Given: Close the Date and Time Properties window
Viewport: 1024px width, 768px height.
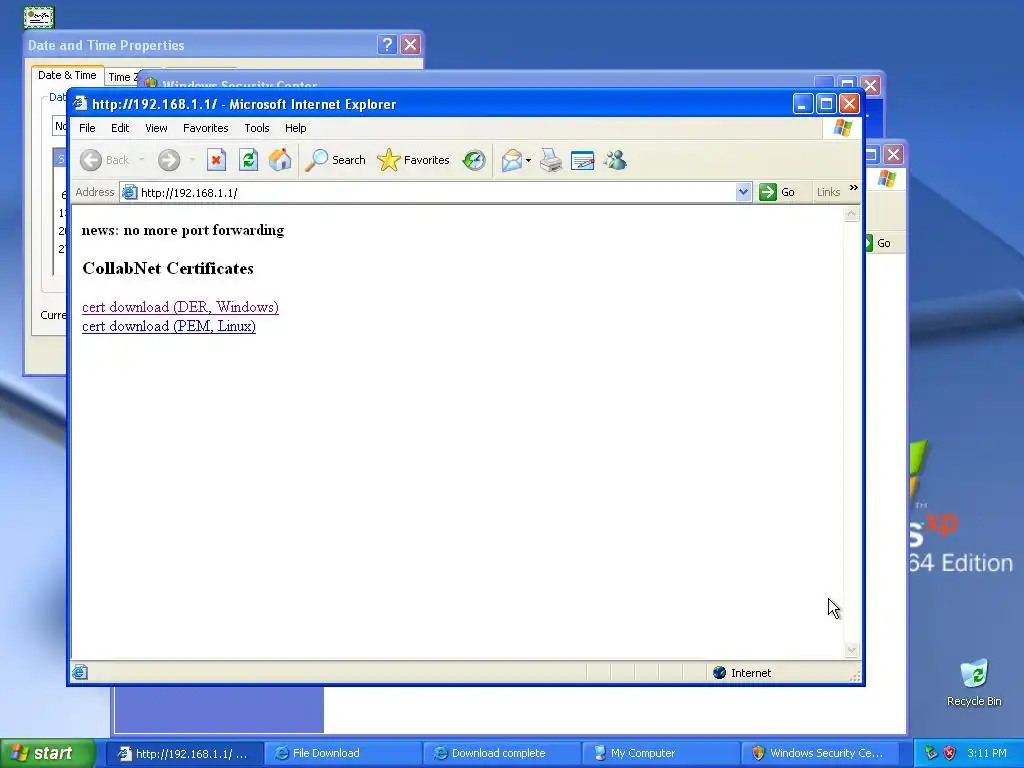Looking at the screenshot, I should [410, 44].
